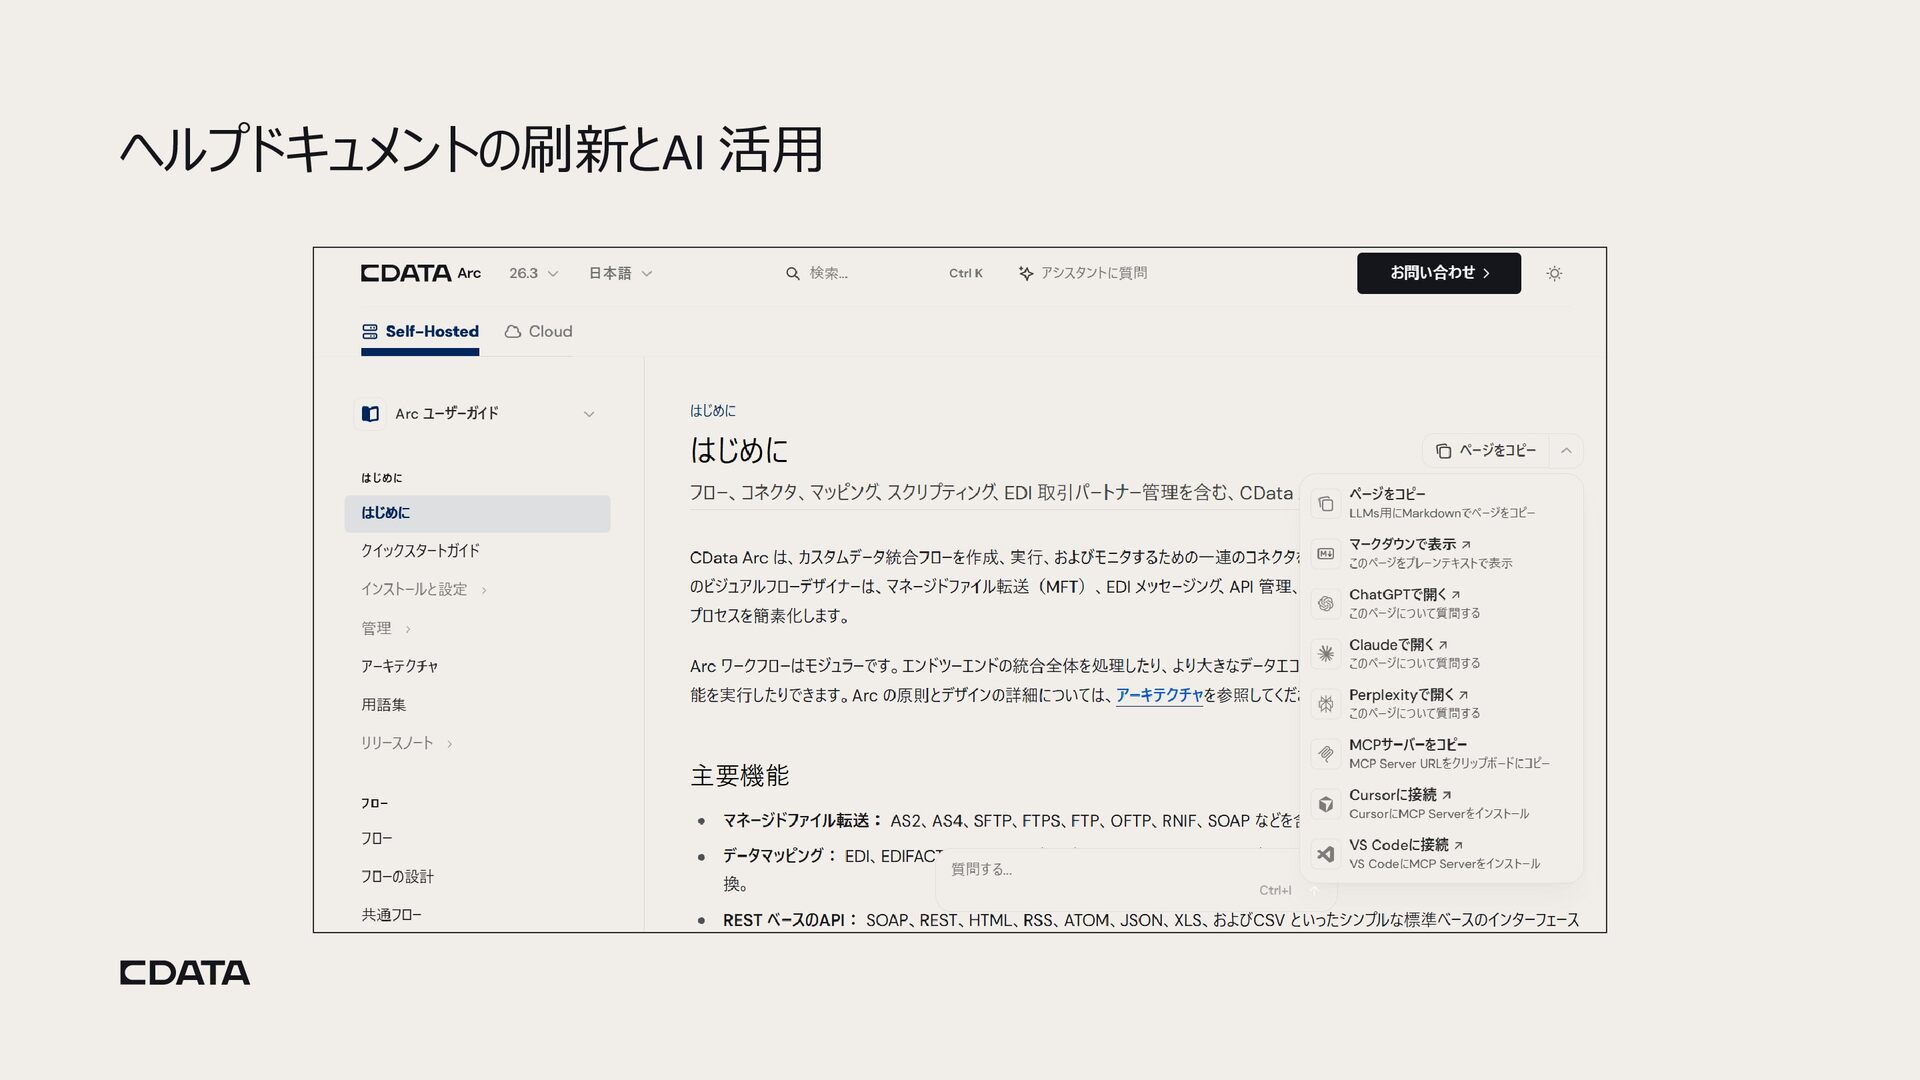The image size is (1920, 1080).
Task: Follow the アーキテクチャ link in the text
Action: point(1159,695)
